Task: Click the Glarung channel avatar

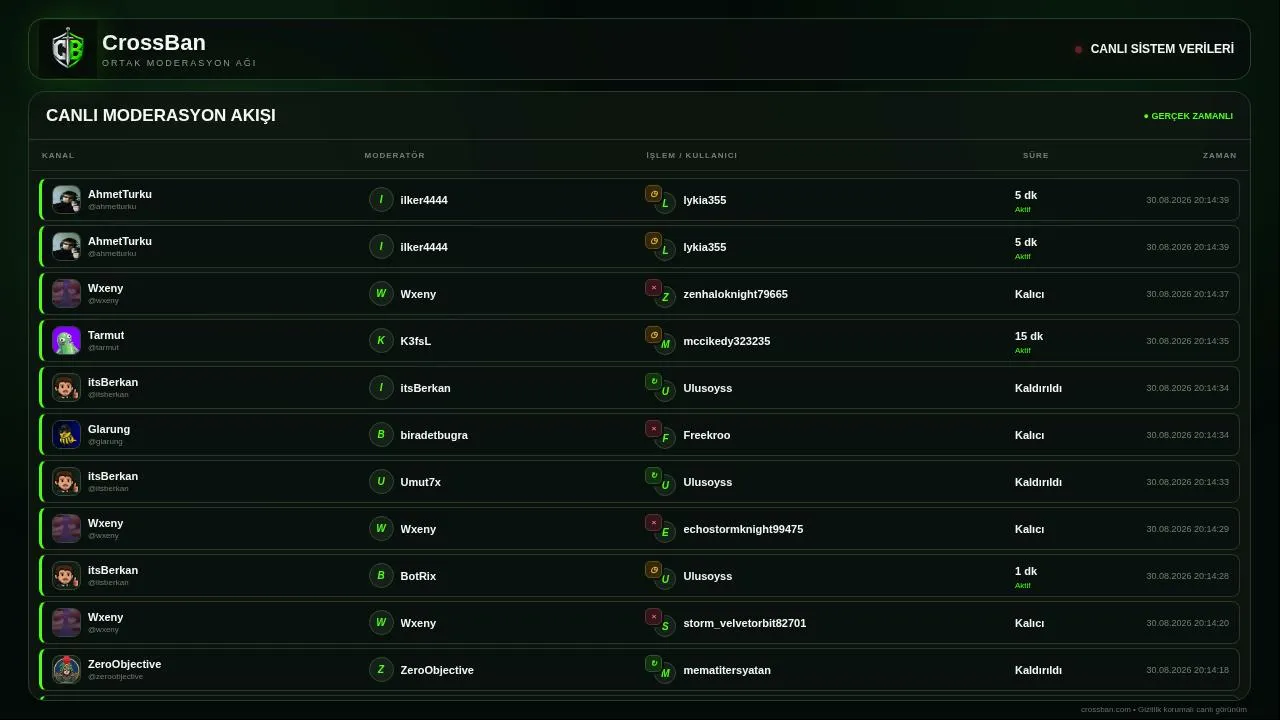Action: (x=66, y=435)
